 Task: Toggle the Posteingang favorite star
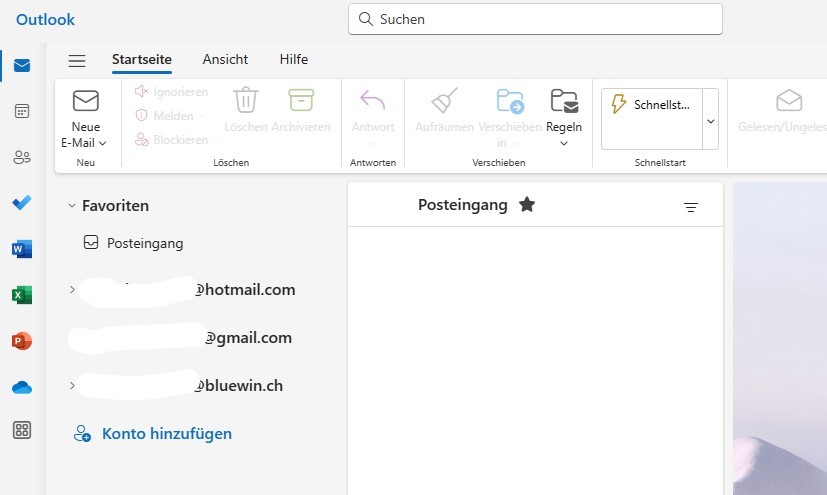click(x=527, y=205)
